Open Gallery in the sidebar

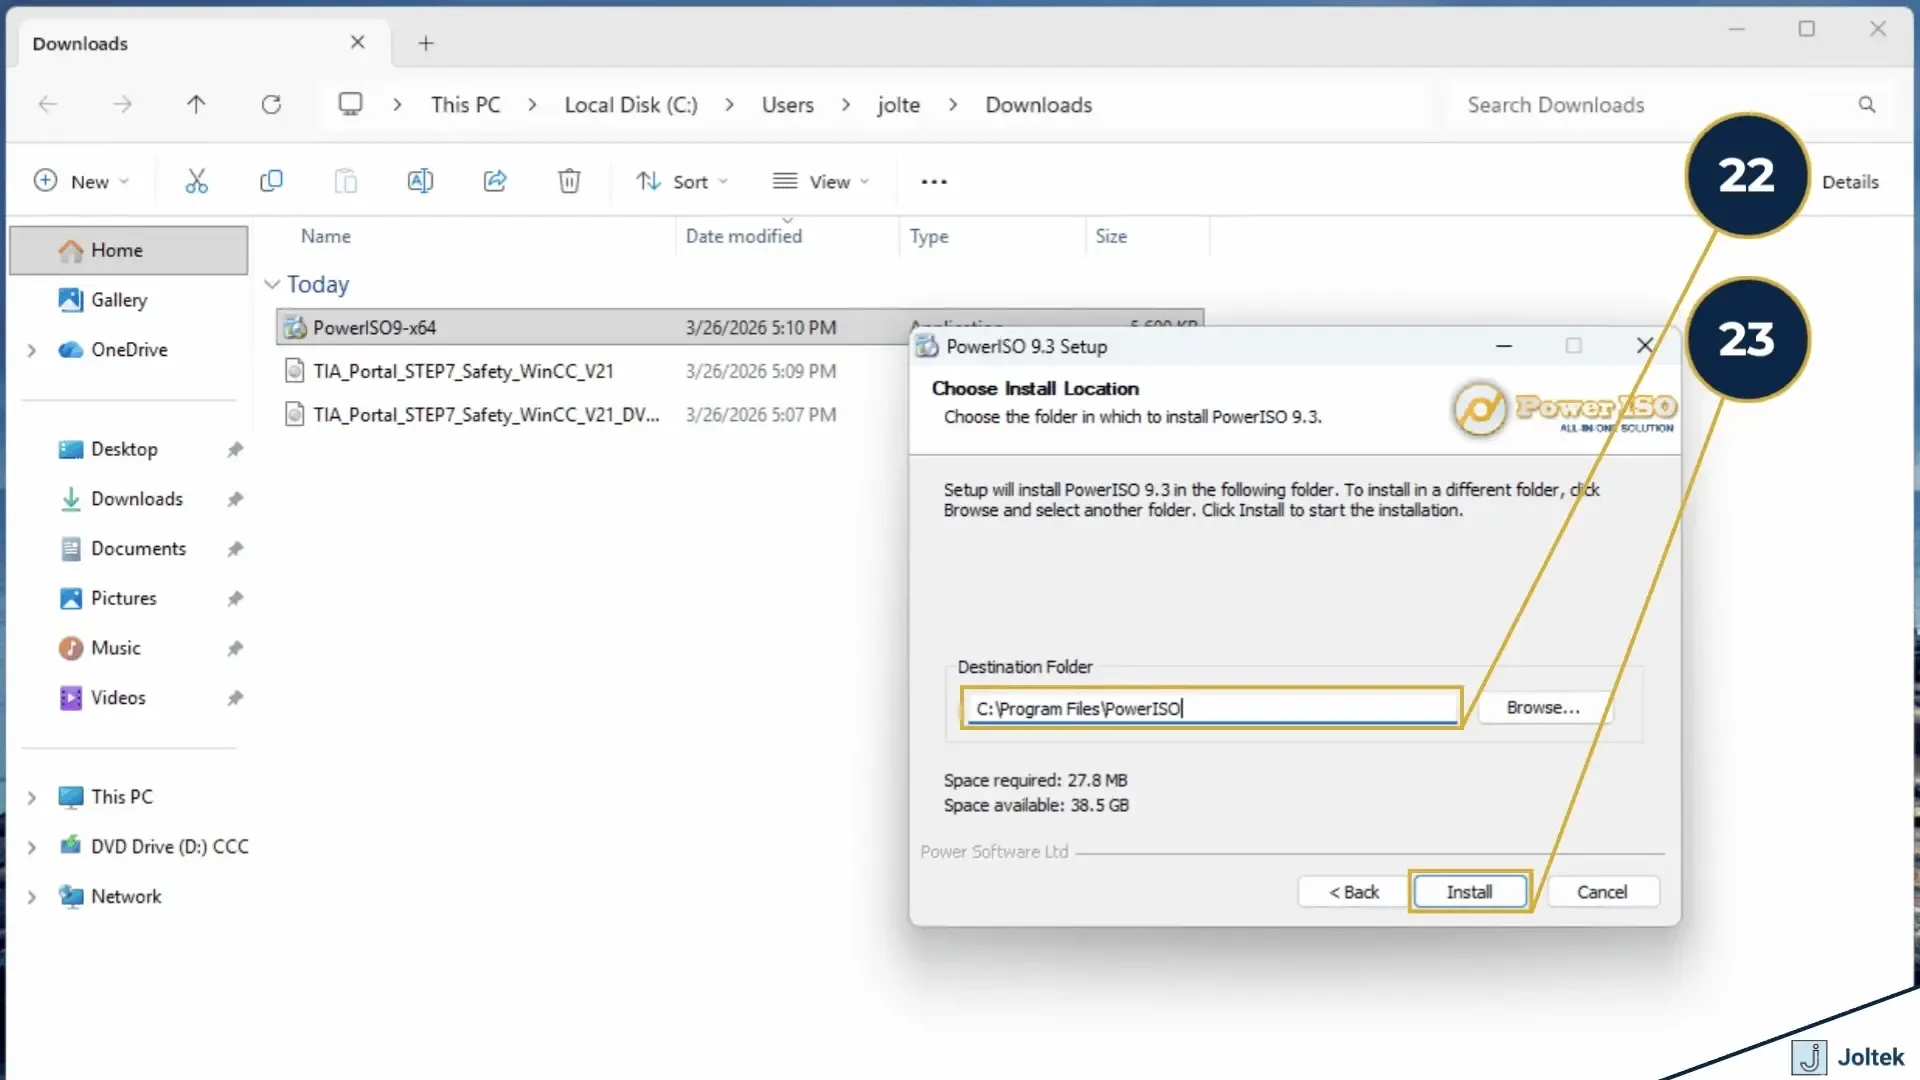[119, 300]
